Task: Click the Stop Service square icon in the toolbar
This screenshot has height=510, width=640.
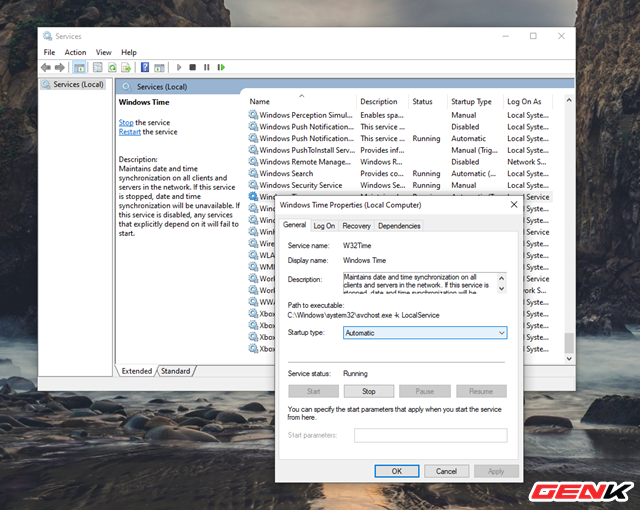Action: (x=193, y=67)
